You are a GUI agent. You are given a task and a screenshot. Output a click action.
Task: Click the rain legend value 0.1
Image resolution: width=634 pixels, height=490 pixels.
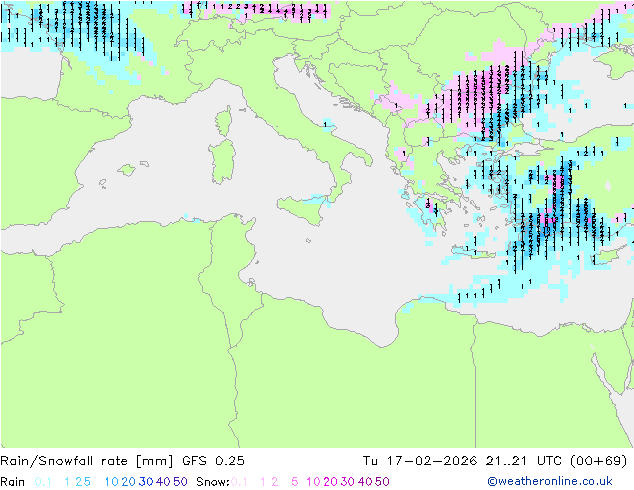coord(43,482)
